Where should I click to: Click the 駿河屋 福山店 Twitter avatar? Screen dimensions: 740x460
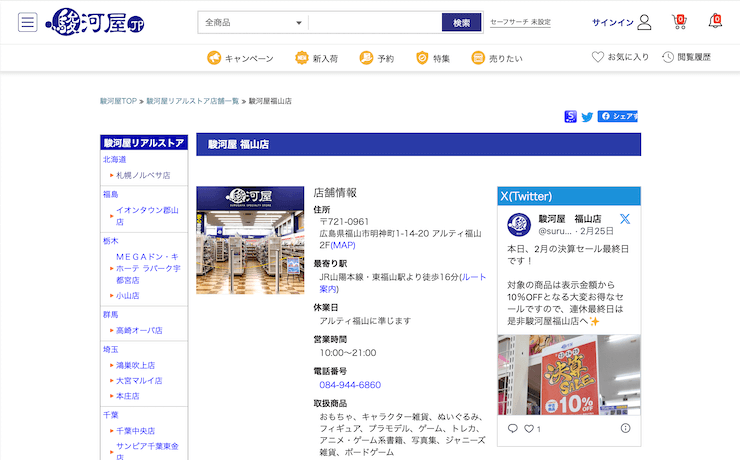(x=519, y=225)
